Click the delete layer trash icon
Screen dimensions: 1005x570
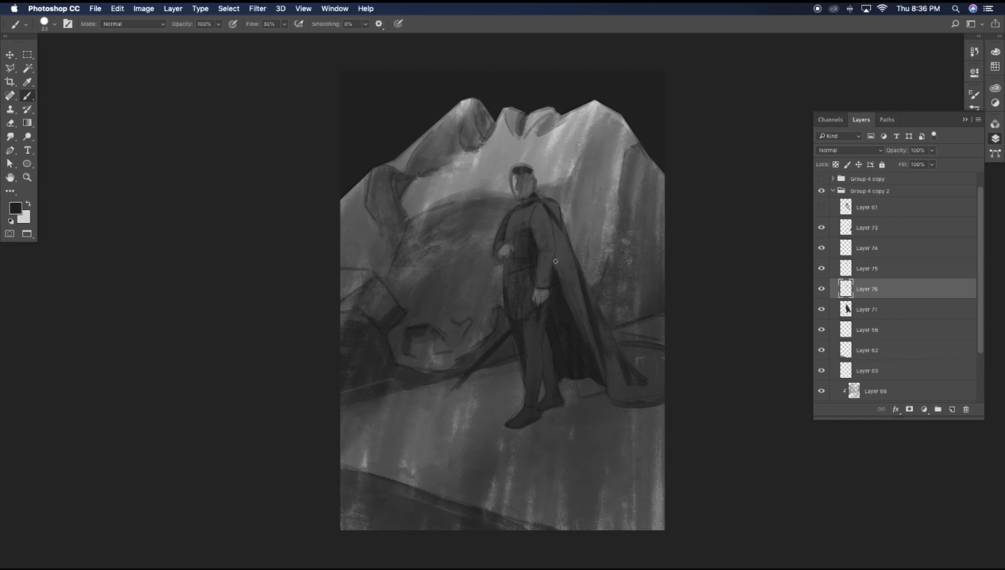966,409
